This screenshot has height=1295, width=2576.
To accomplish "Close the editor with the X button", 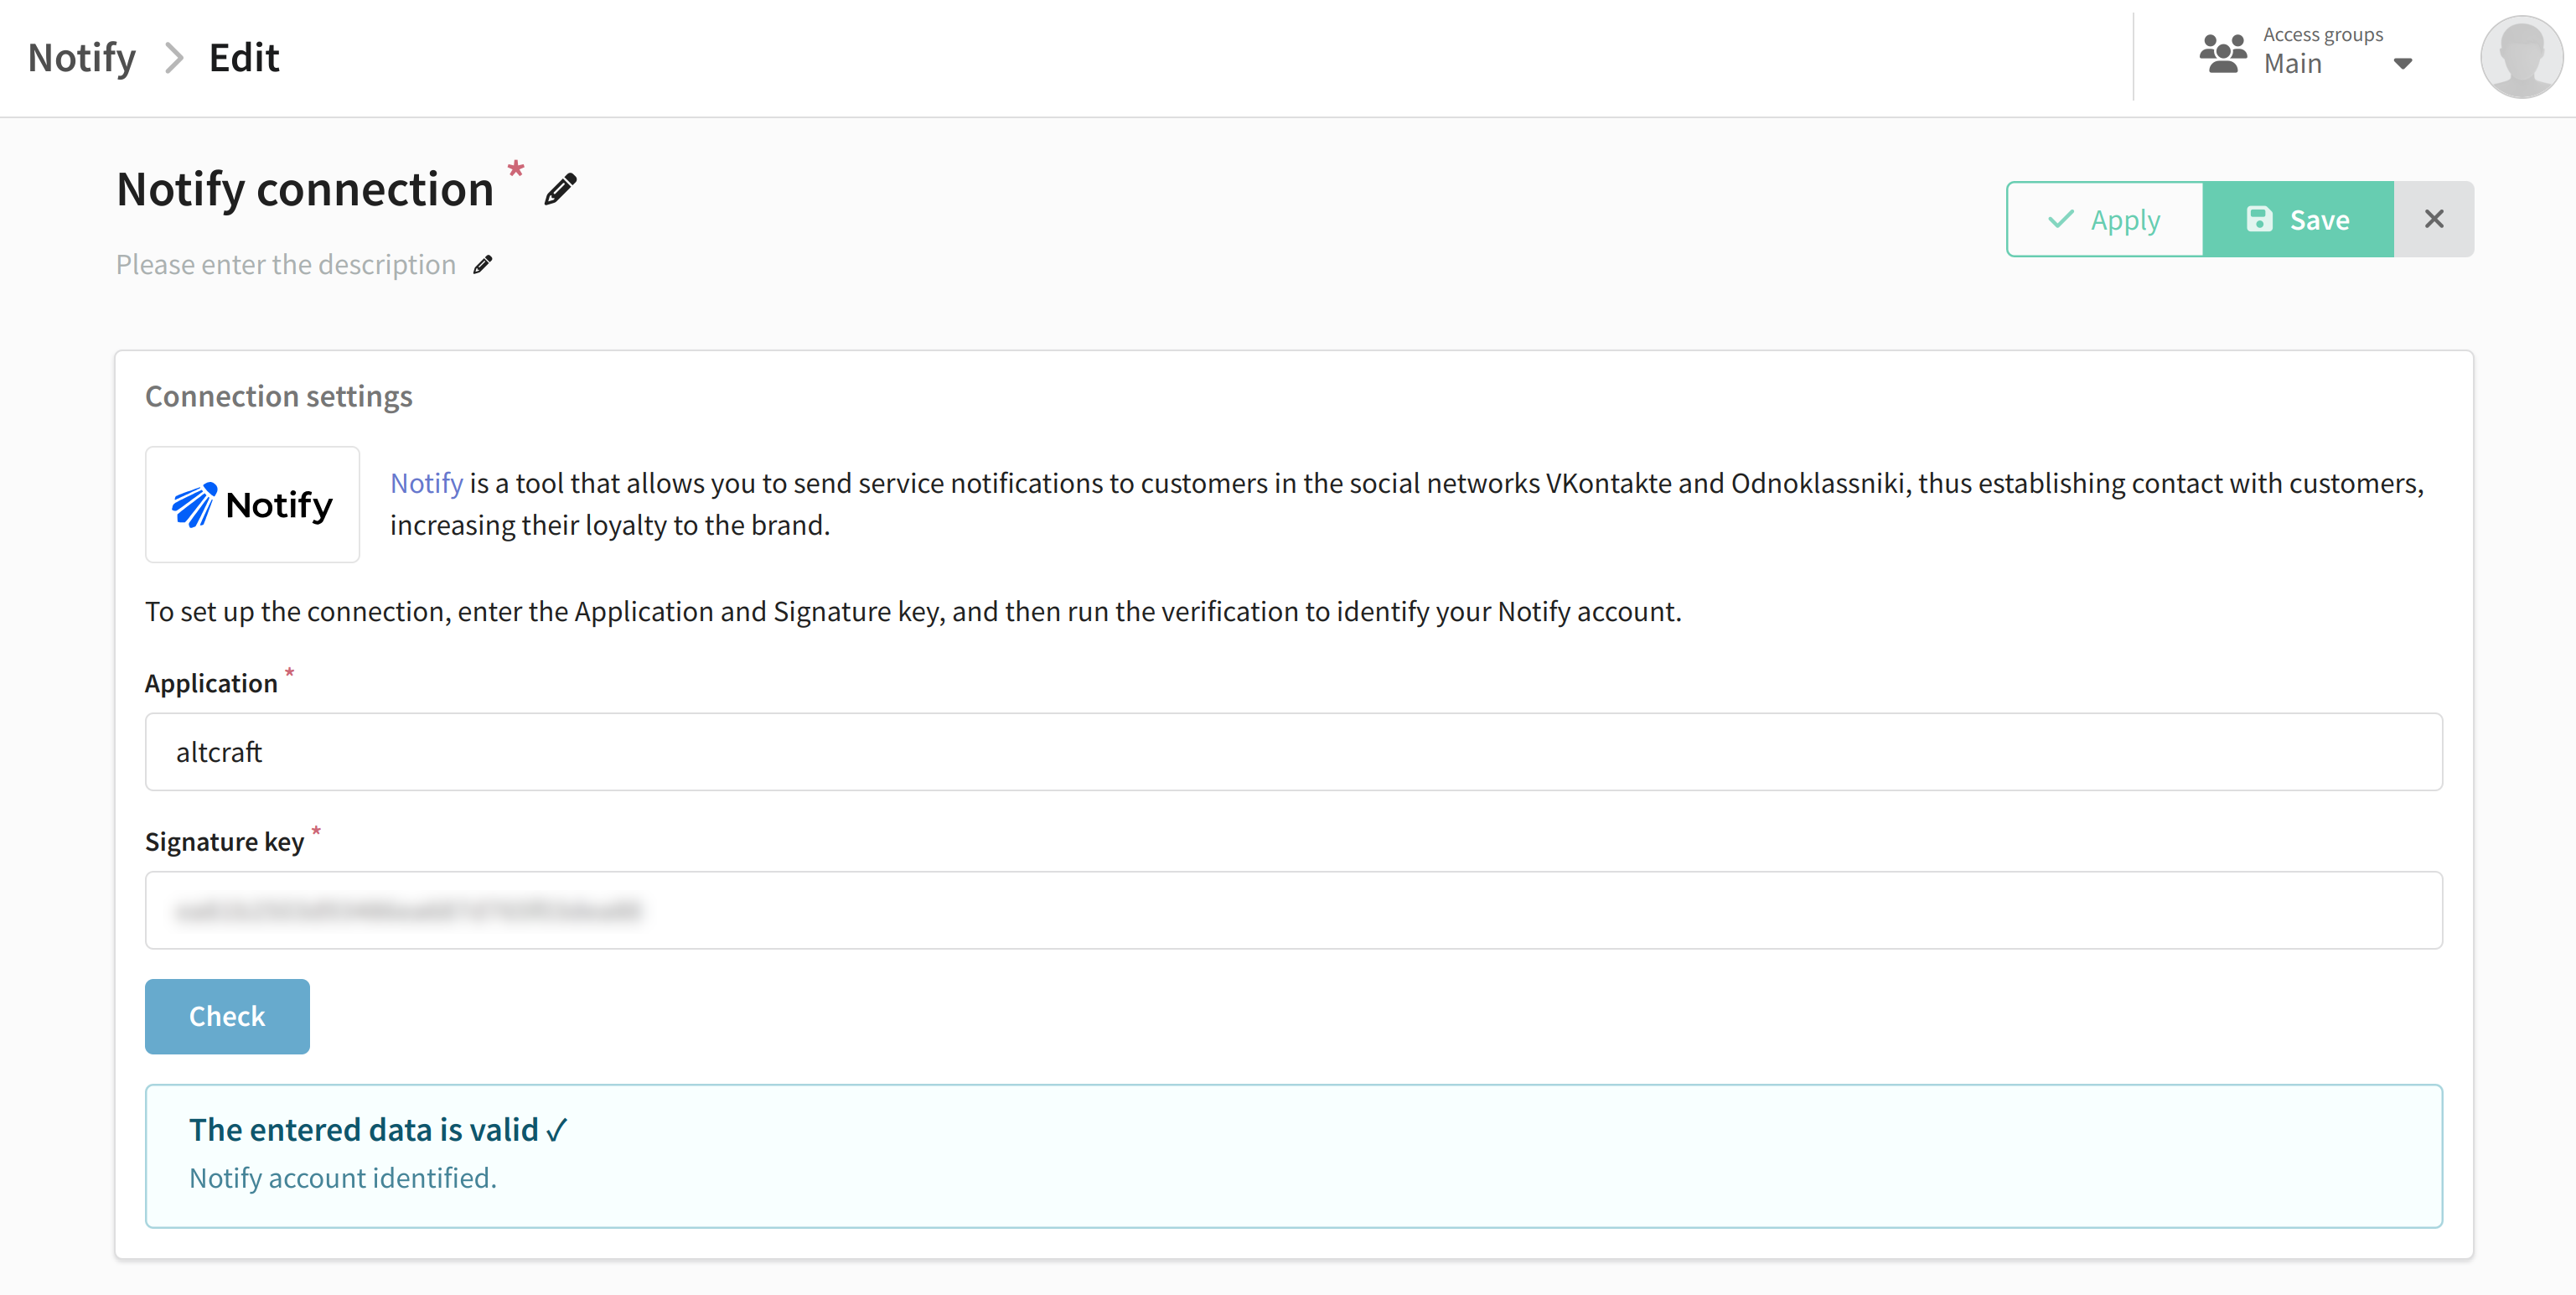I will [2434, 219].
